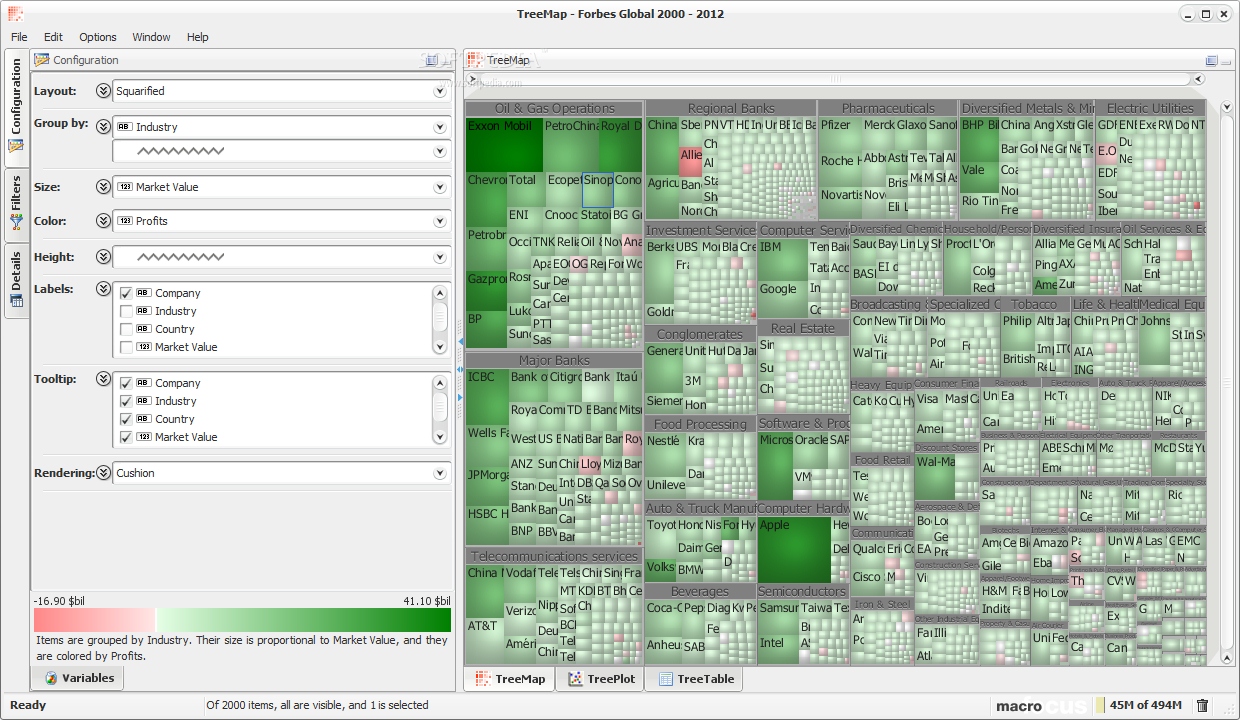Maximize the Configuration panel via restore icon
This screenshot has height=720, width=1240.
(432, 60)
